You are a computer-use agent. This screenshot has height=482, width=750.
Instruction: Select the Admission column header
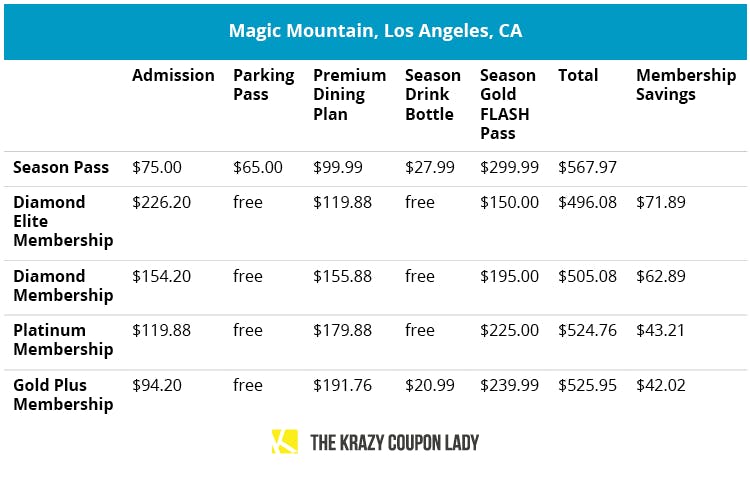pos(173,76)
